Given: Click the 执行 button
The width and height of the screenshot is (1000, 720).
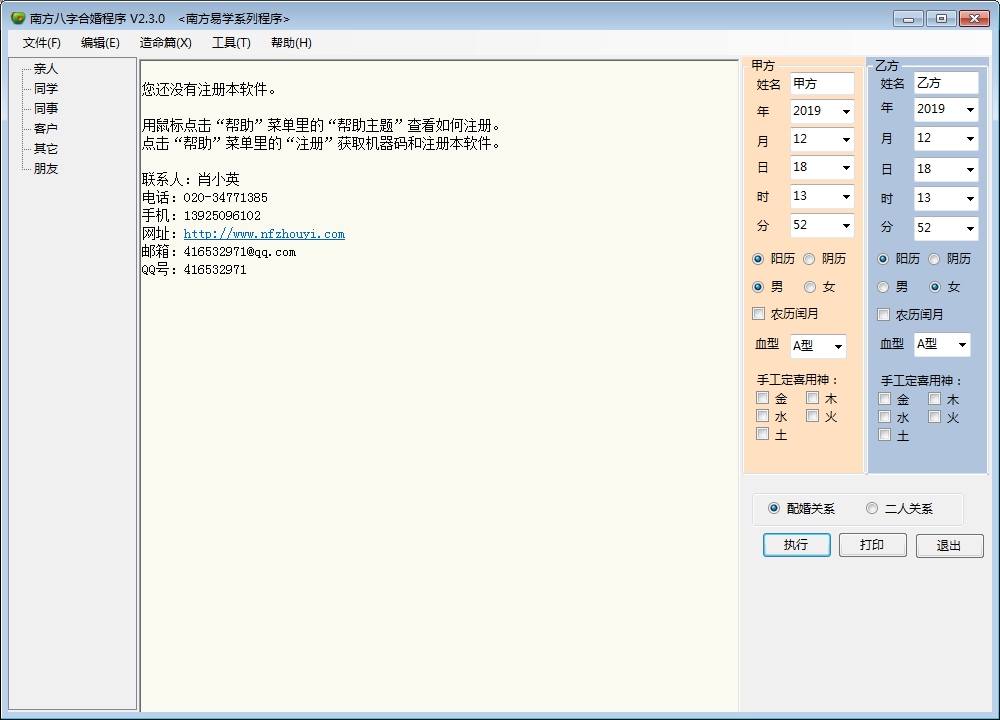Looking at the screenshot, I should pyautogui.click(x=797, y=545).
